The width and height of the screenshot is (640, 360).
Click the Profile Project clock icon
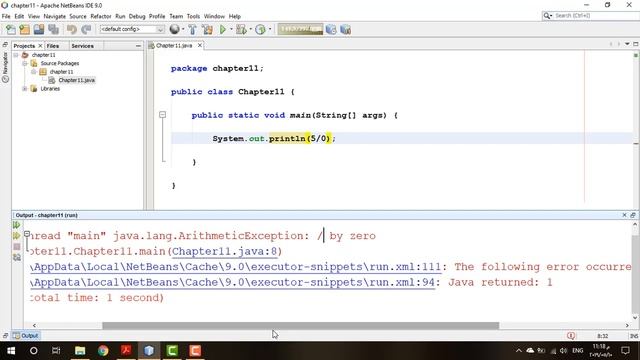coord(260,29)
